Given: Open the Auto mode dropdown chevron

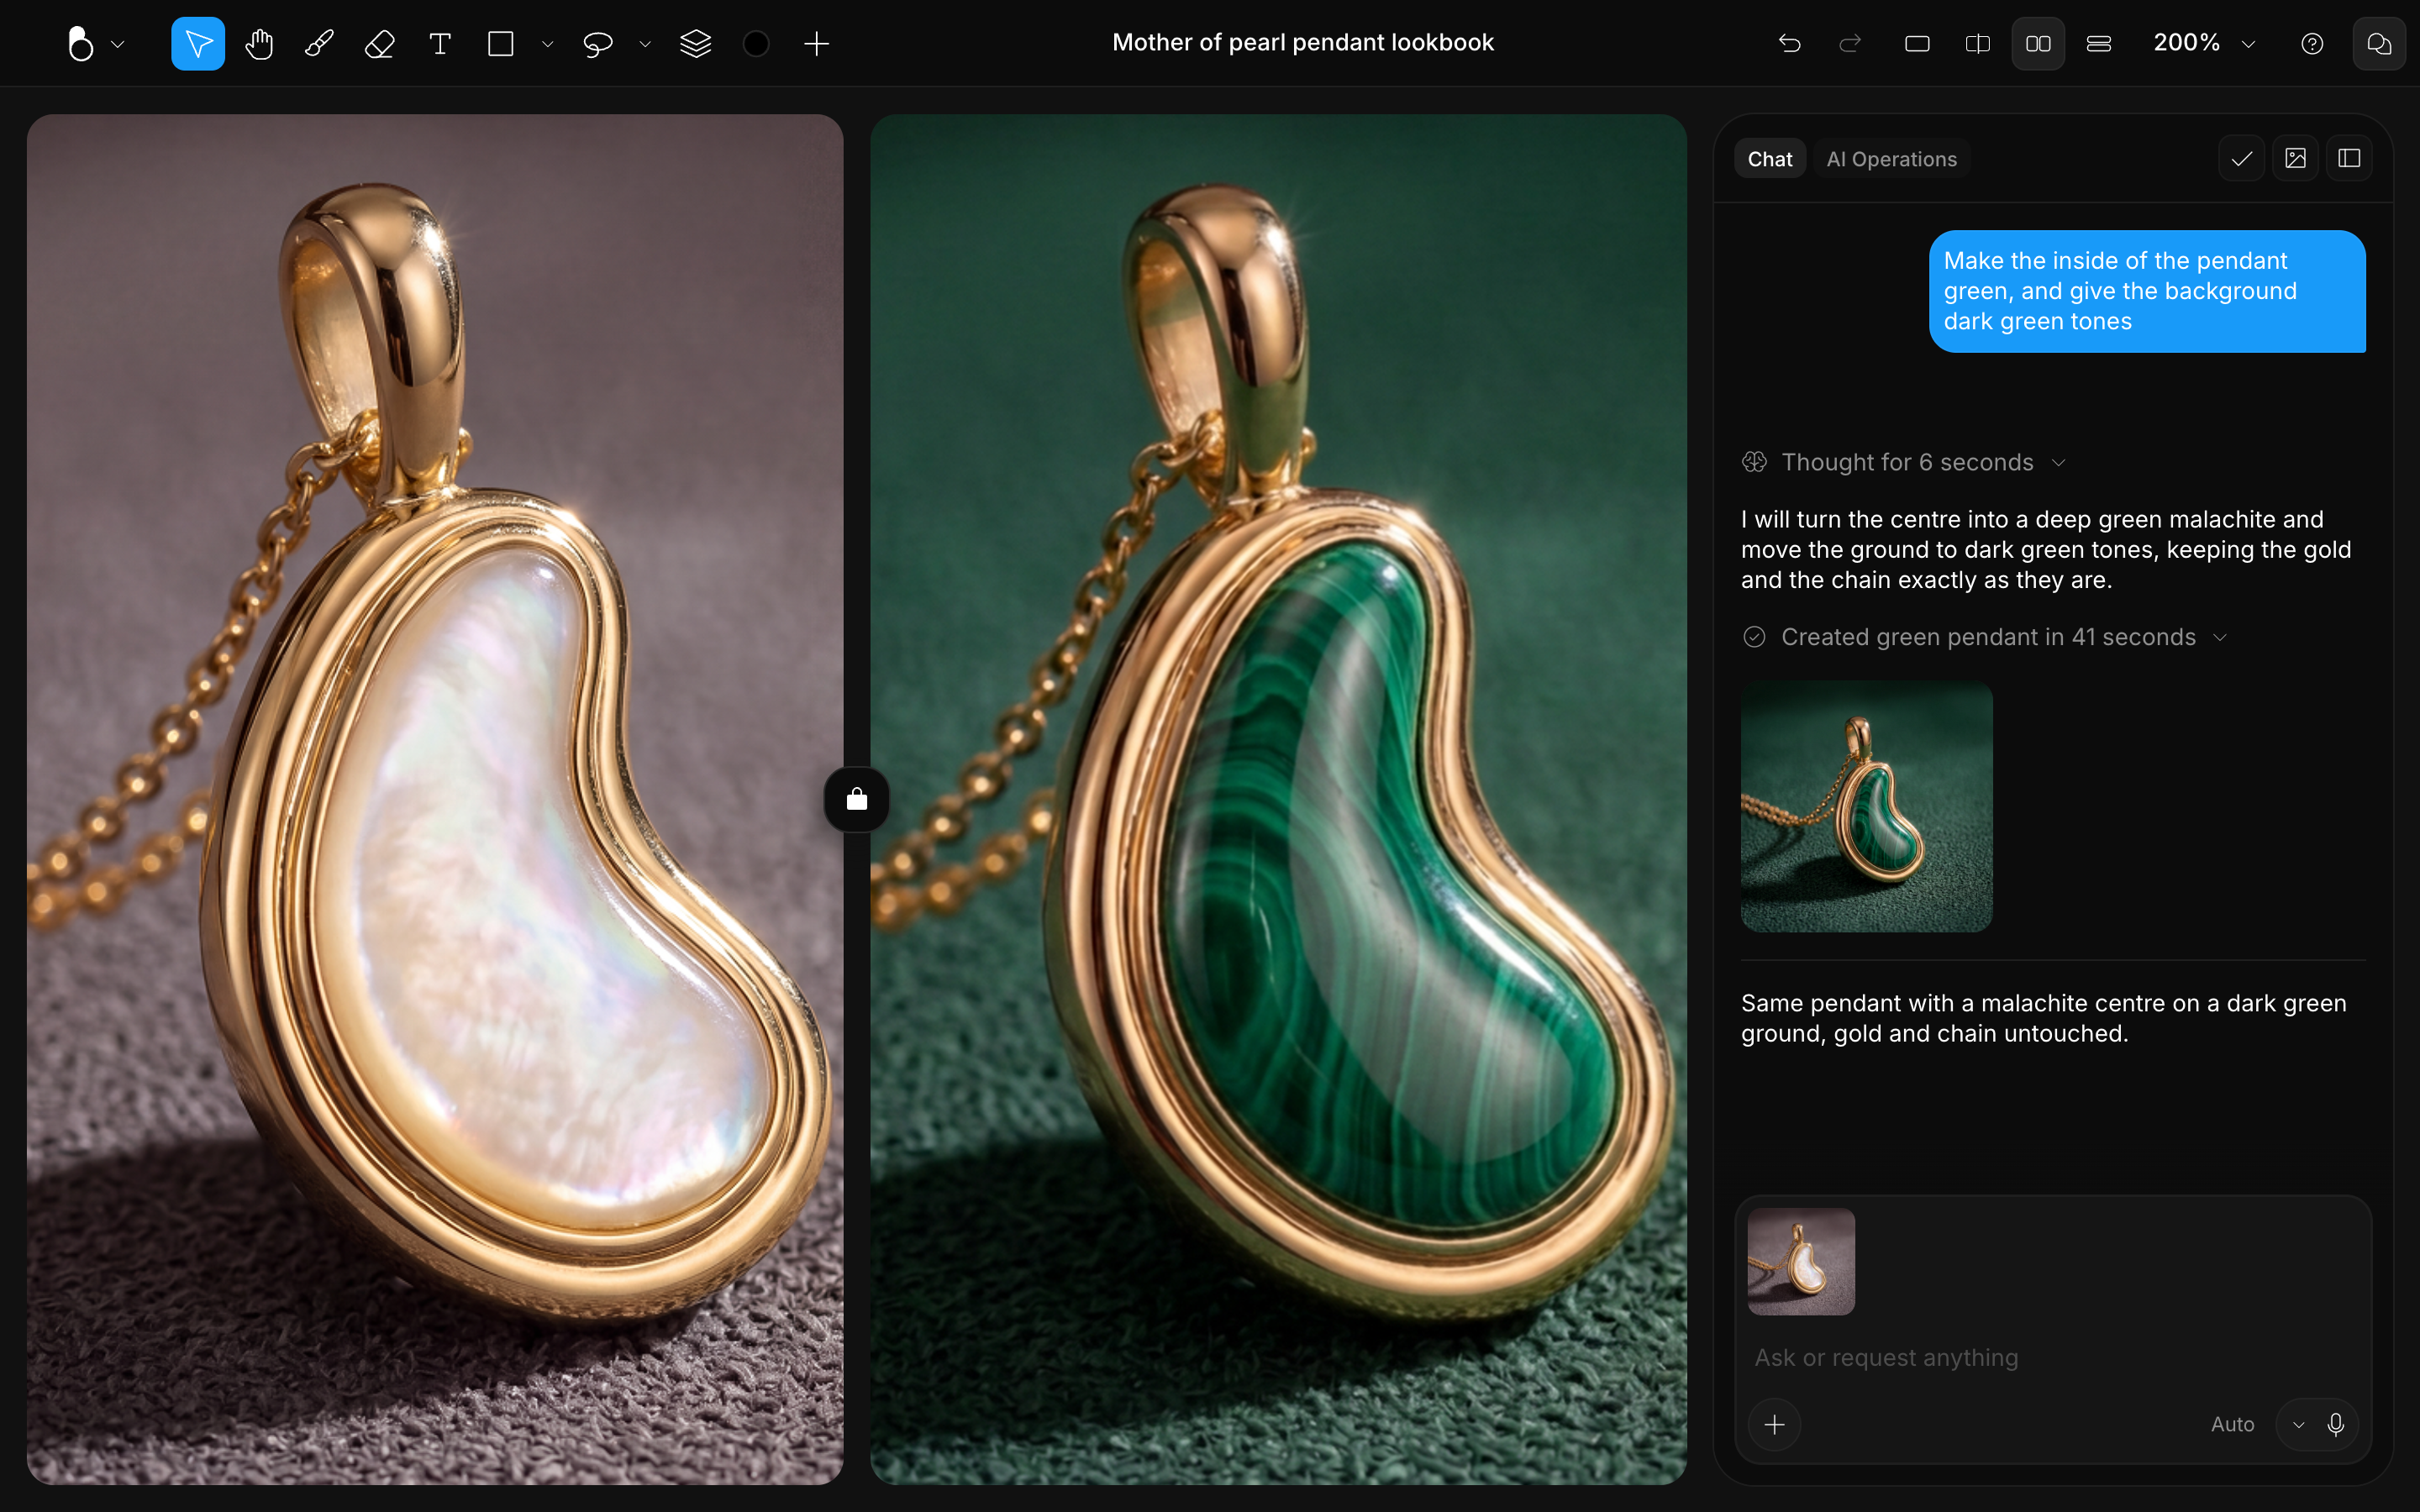Looking at the screenshot, I should click(2299, 1425).
